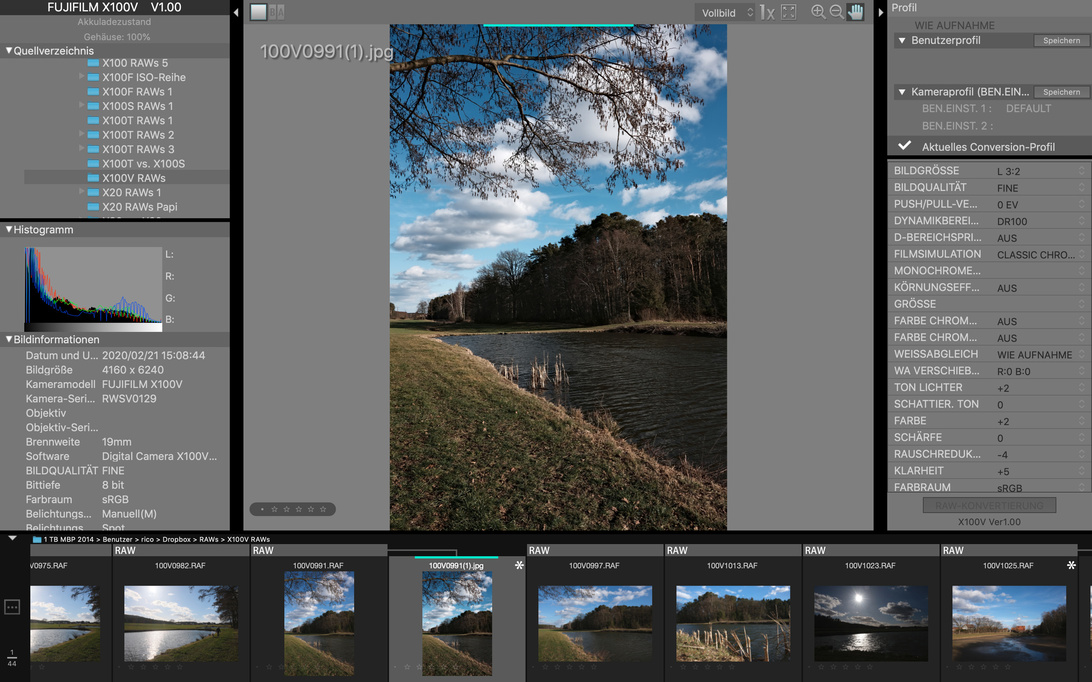Click the 1x actual size icon
This screenshot has height=682, width=1092.
click(x=767, y=12)
